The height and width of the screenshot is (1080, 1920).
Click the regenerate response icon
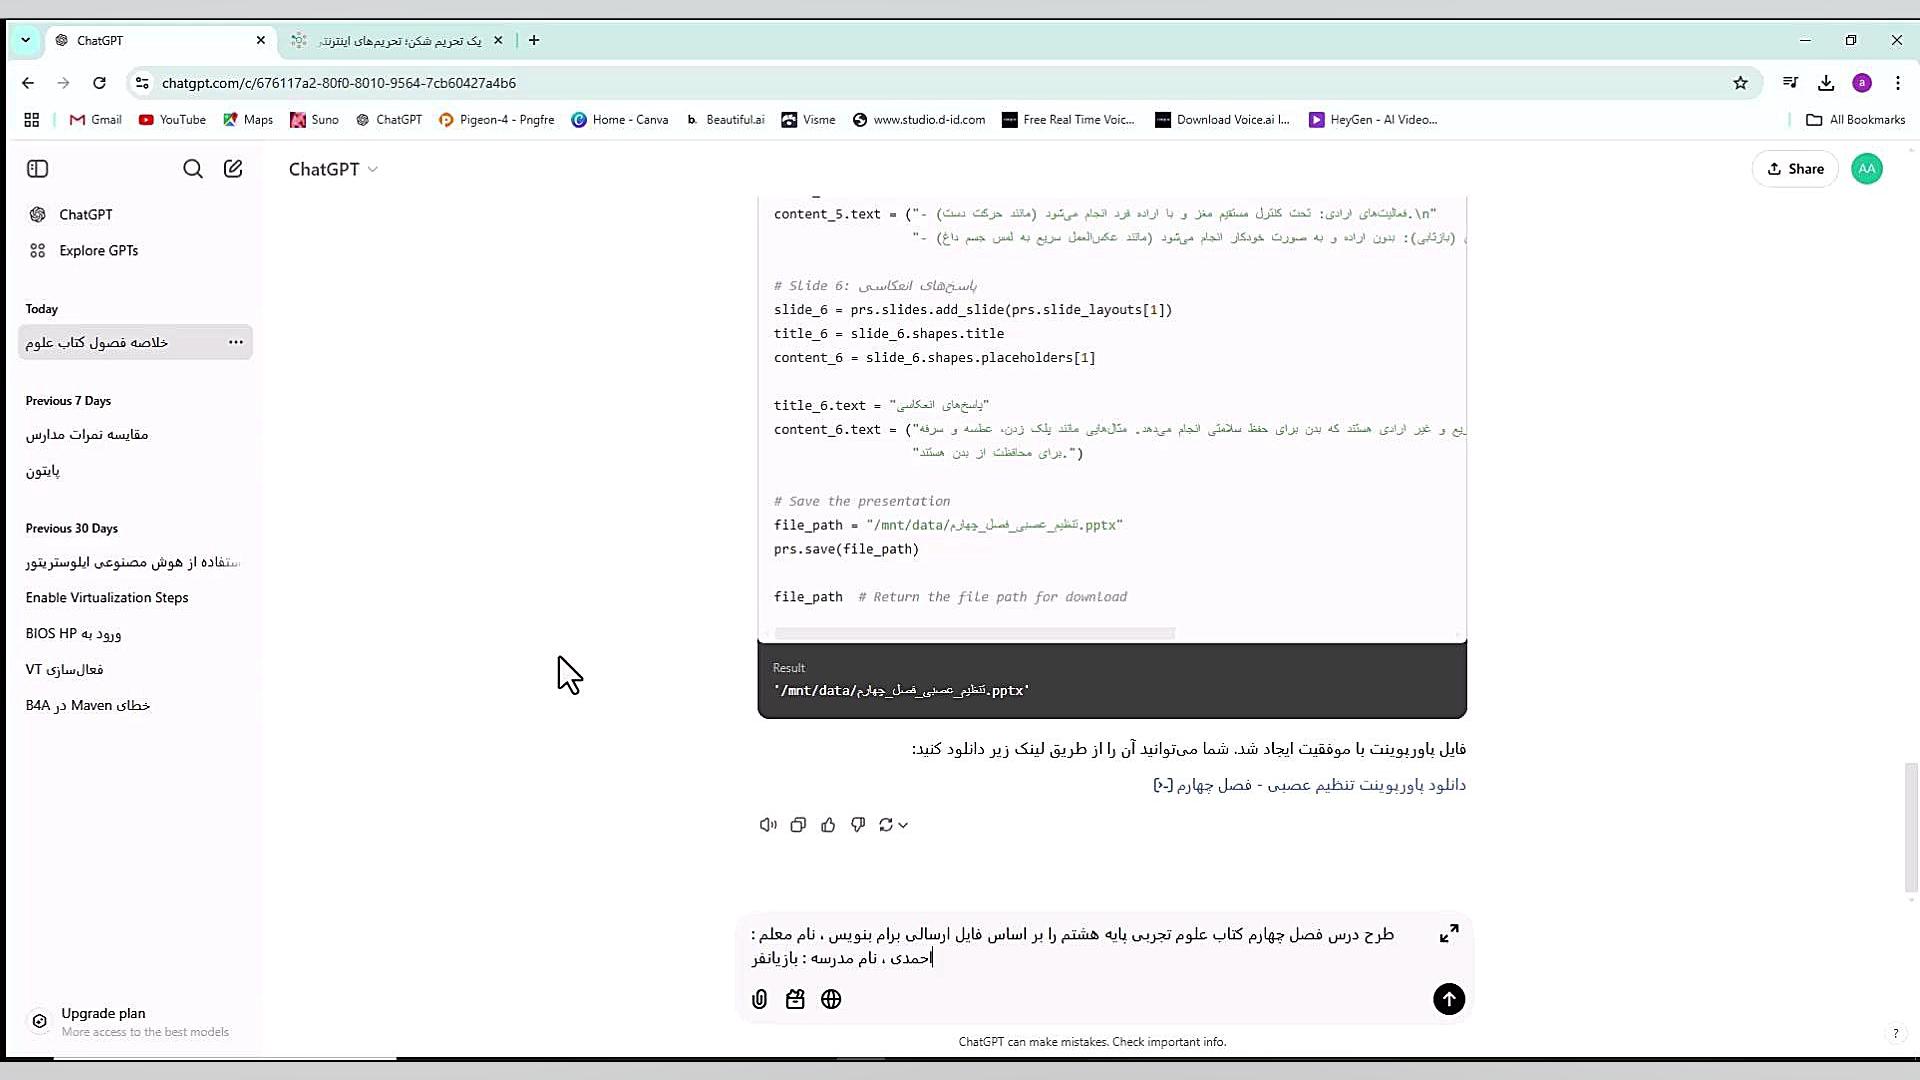click(x=886, y=825)
